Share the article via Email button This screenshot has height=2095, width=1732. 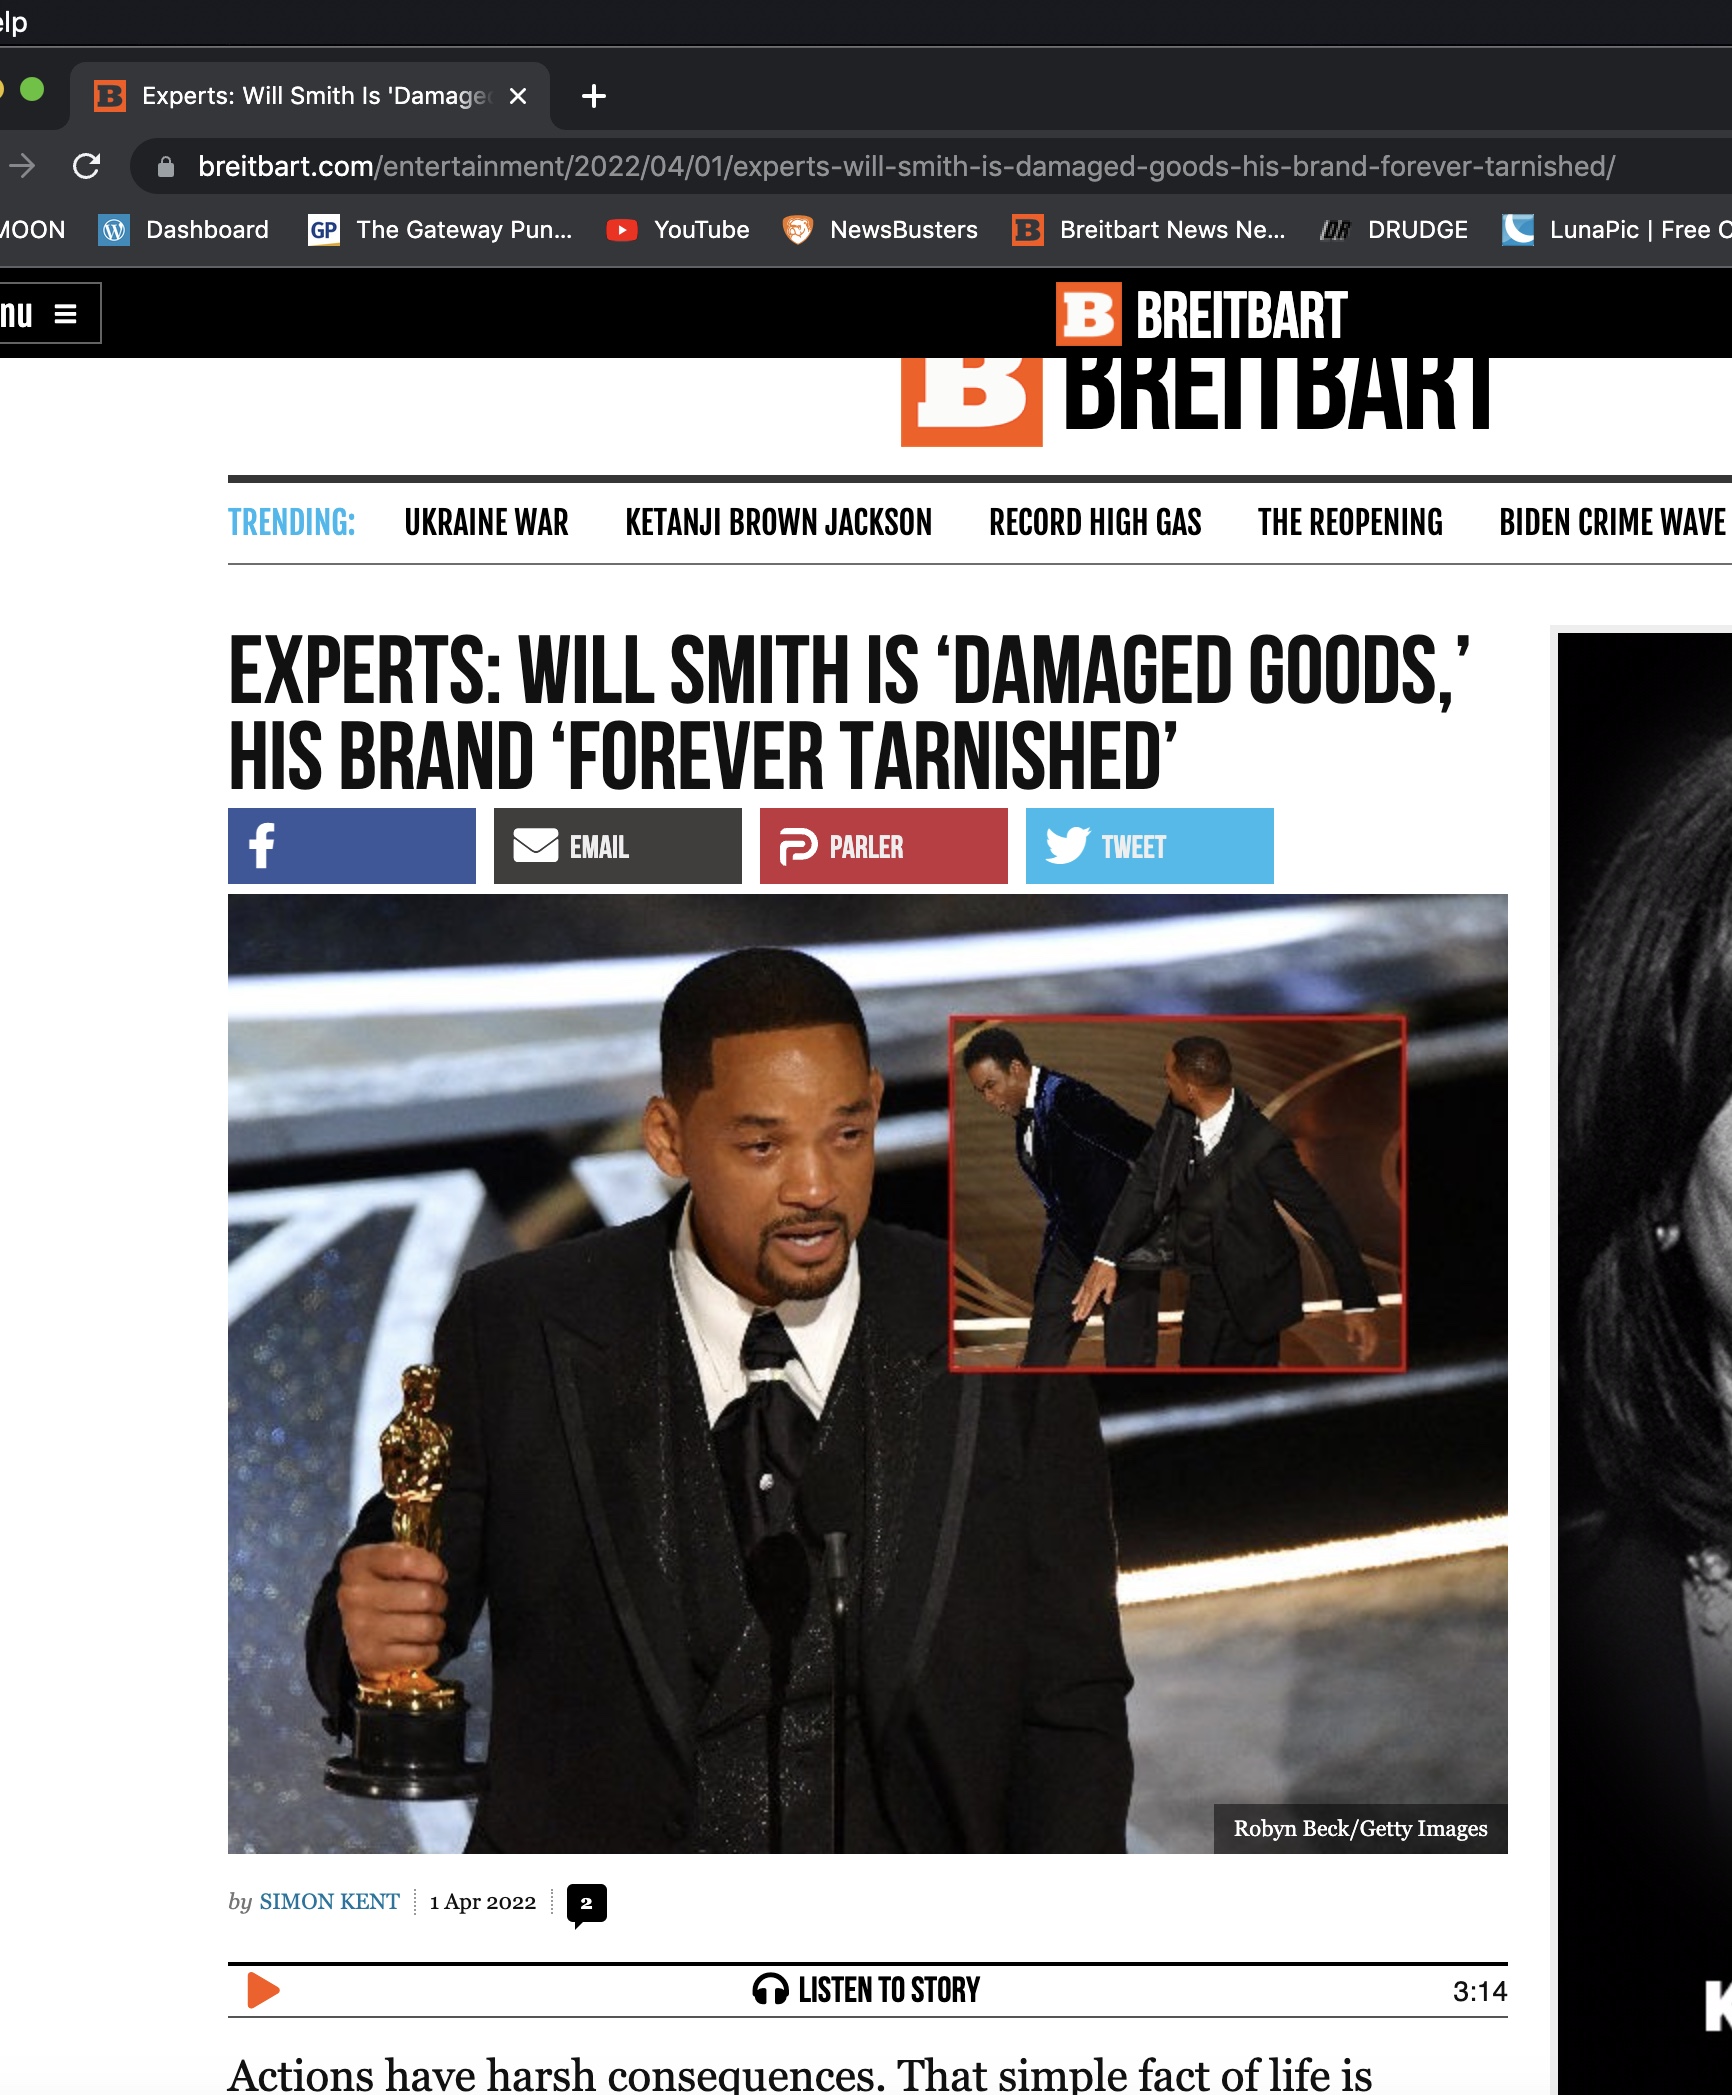[x=618, y=846]
